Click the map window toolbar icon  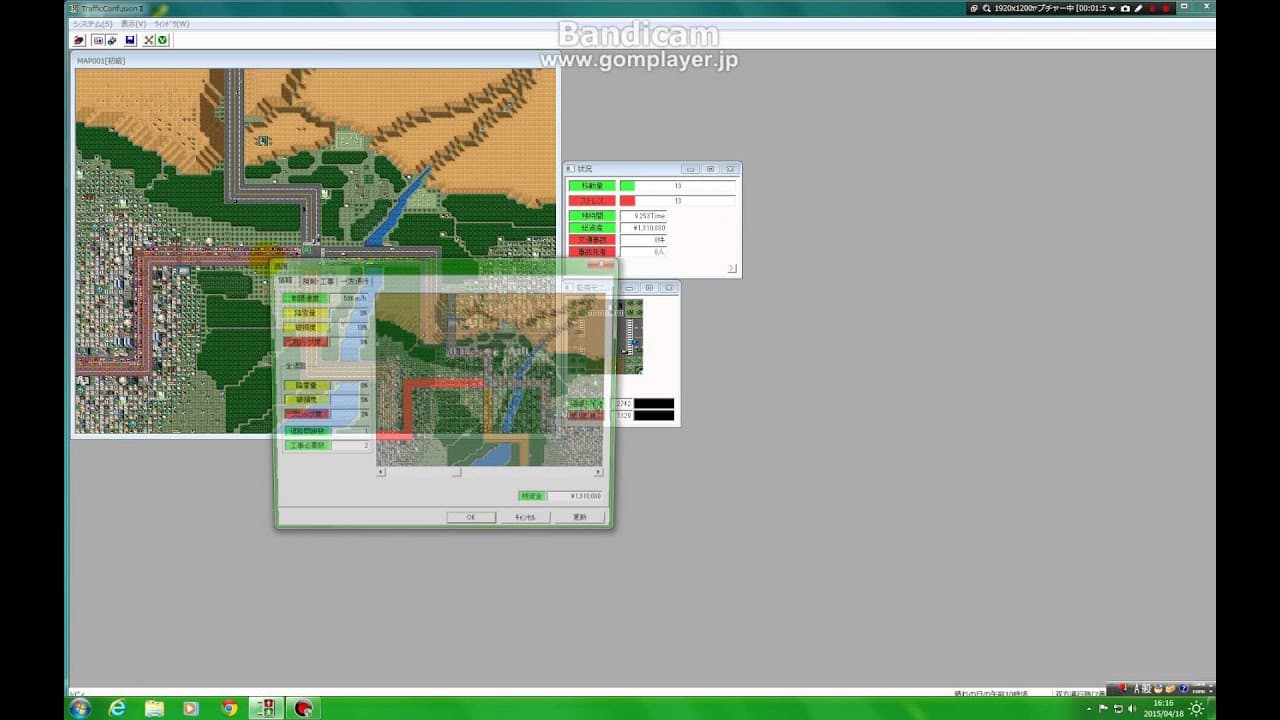click(98, 40)
